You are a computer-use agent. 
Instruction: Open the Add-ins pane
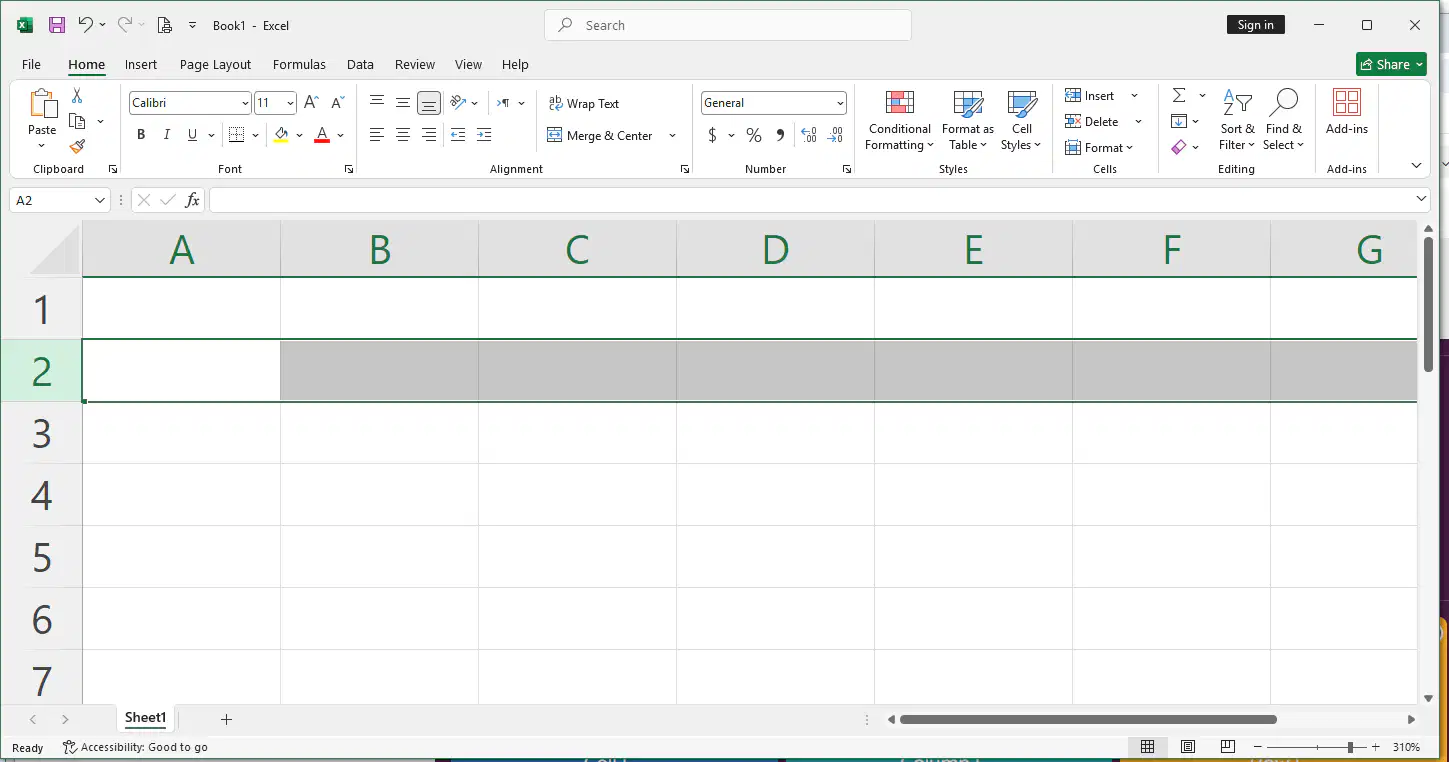(x=1347, y=112)
